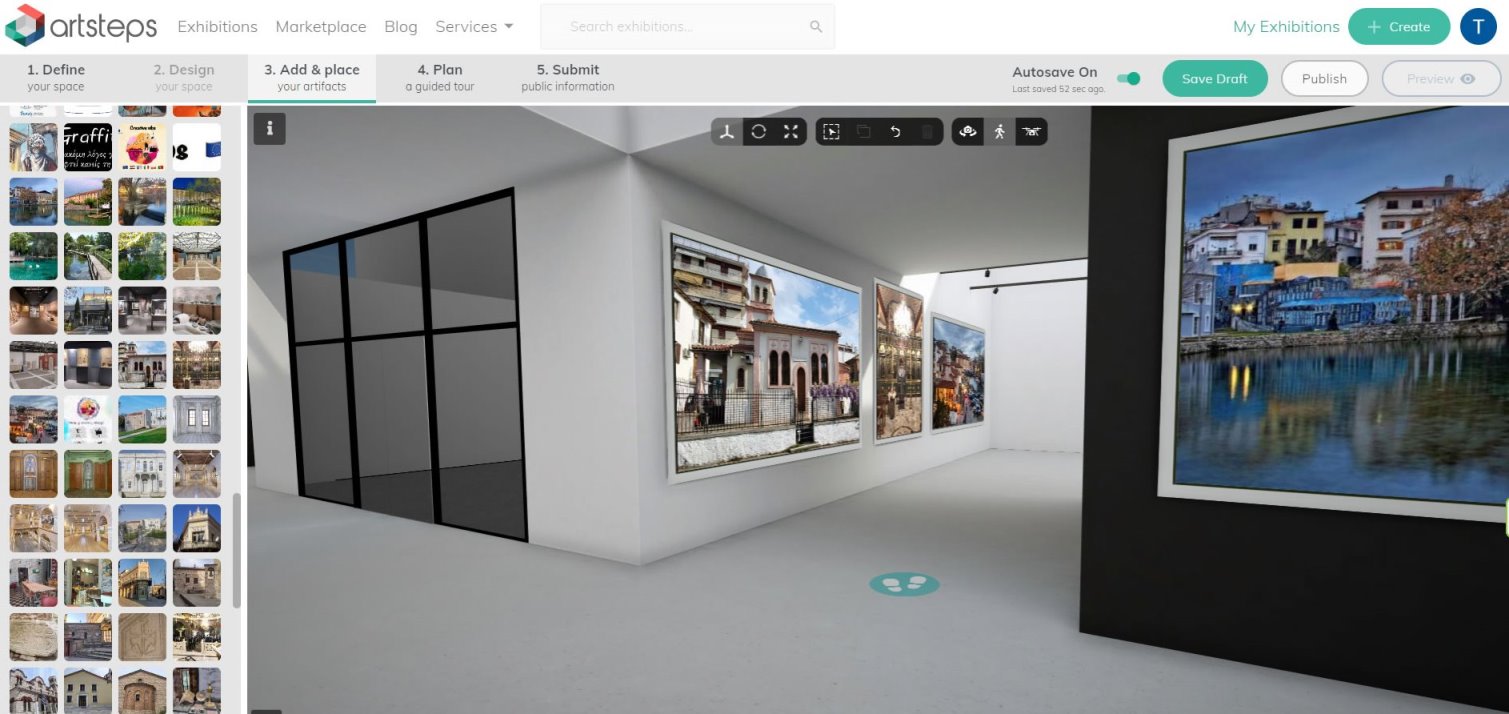Select the scale tool with four arrows
The width and height of the screenshot is (1509, 714).
pyautogui.click(x=791, y=132)
